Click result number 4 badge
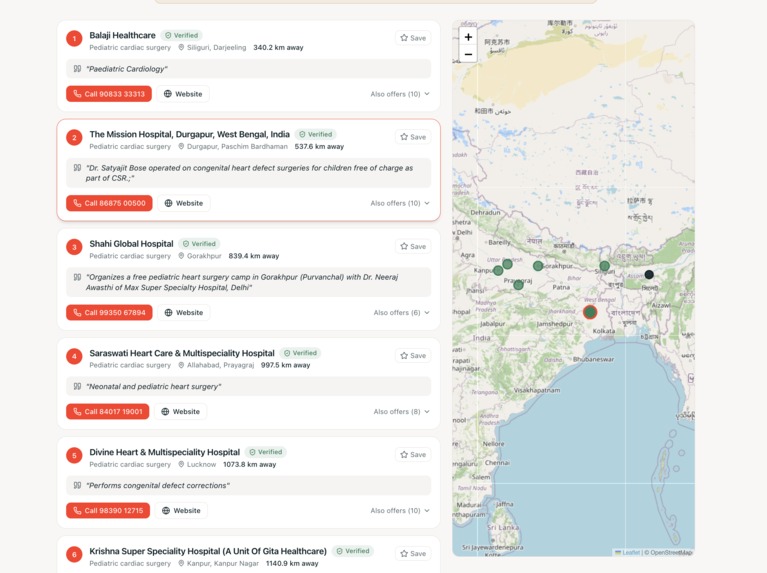This screenshot has width=767, height=573. click(74, 356)
